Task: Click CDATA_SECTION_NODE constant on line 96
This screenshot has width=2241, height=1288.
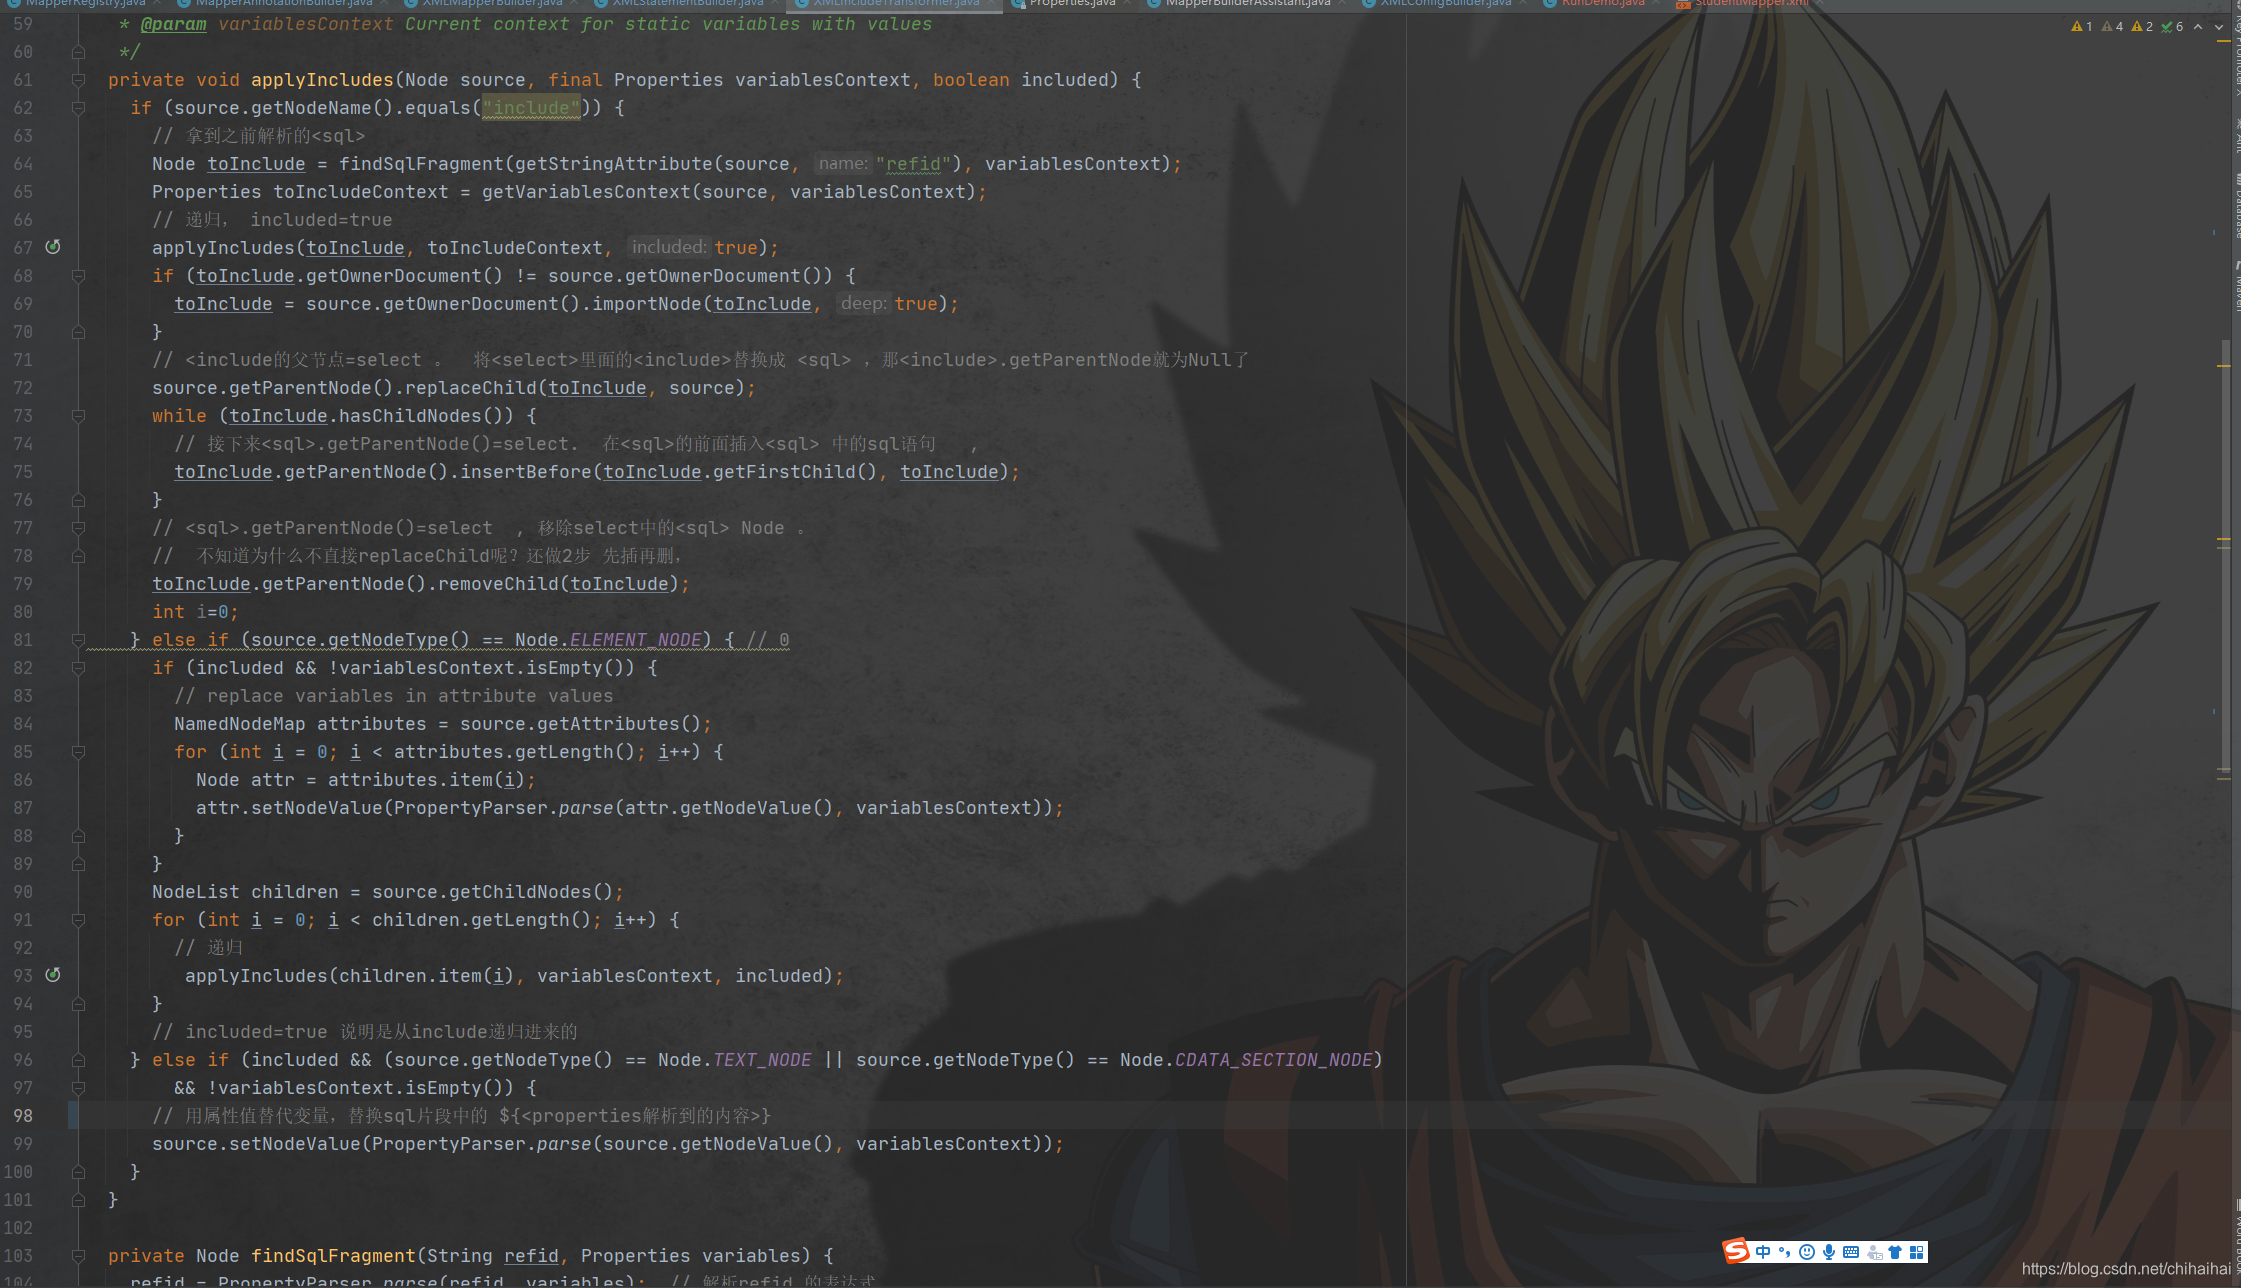Action: click(1274, 1060)
